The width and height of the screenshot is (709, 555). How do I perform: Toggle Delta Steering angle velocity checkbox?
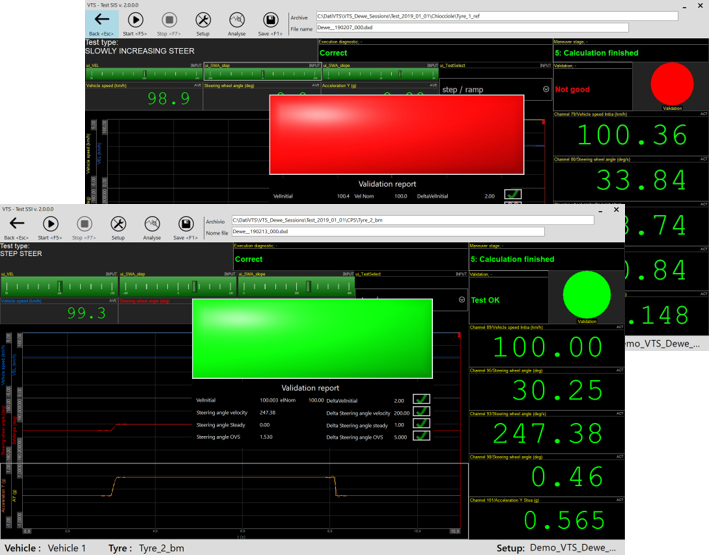(422, 412)
